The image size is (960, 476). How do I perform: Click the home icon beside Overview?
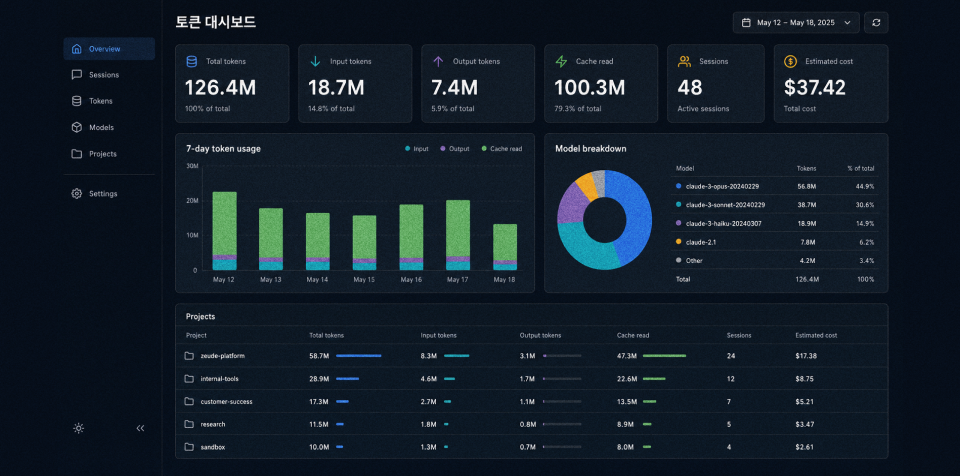click(77, 49)
